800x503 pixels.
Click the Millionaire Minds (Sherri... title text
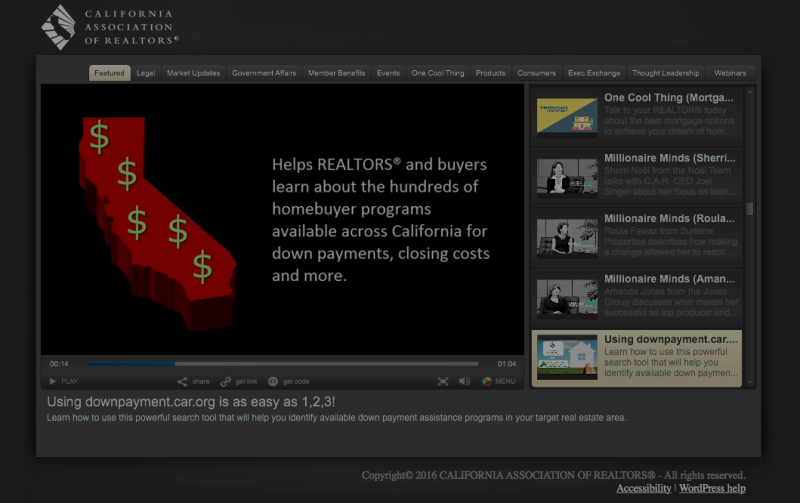coord(669,158)
